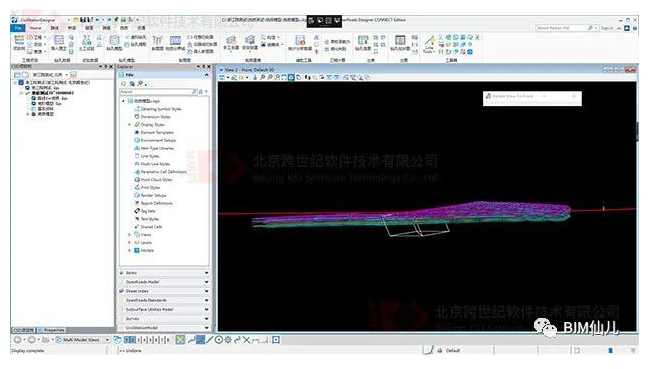The height and width of the screenshot is (369, 650).
Task: Click the Search Ribbon input box
Action: pyautogui.click(x=561, y=28)
